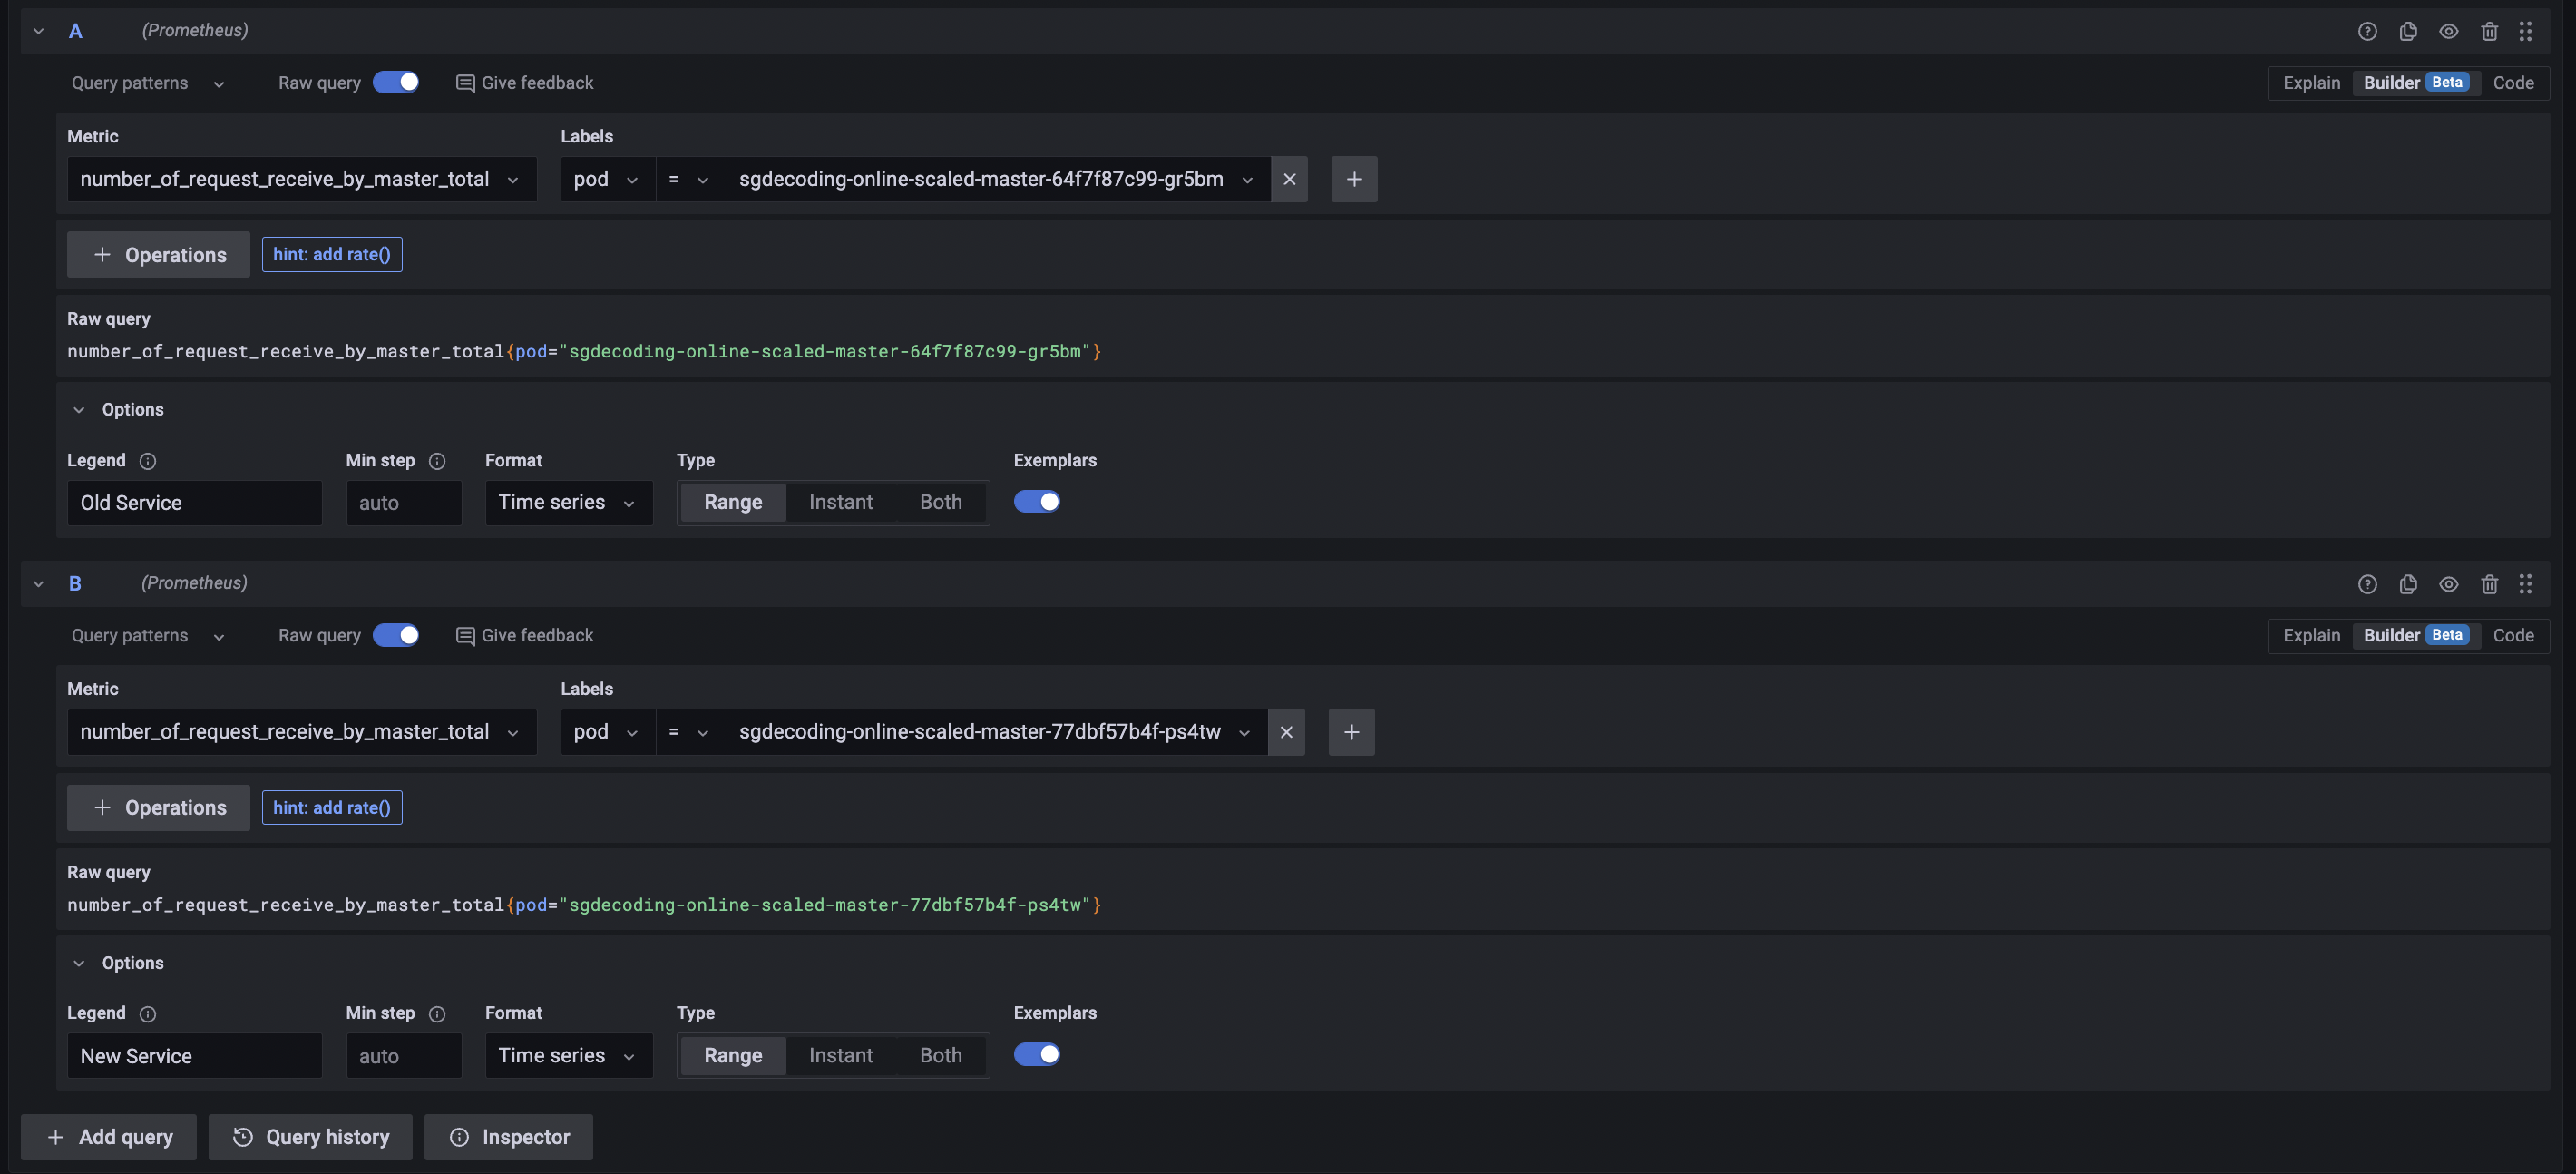Screen dimensions: 2576x1174
Task: Switch query B to Builder mode
Action: [2415, 636]
